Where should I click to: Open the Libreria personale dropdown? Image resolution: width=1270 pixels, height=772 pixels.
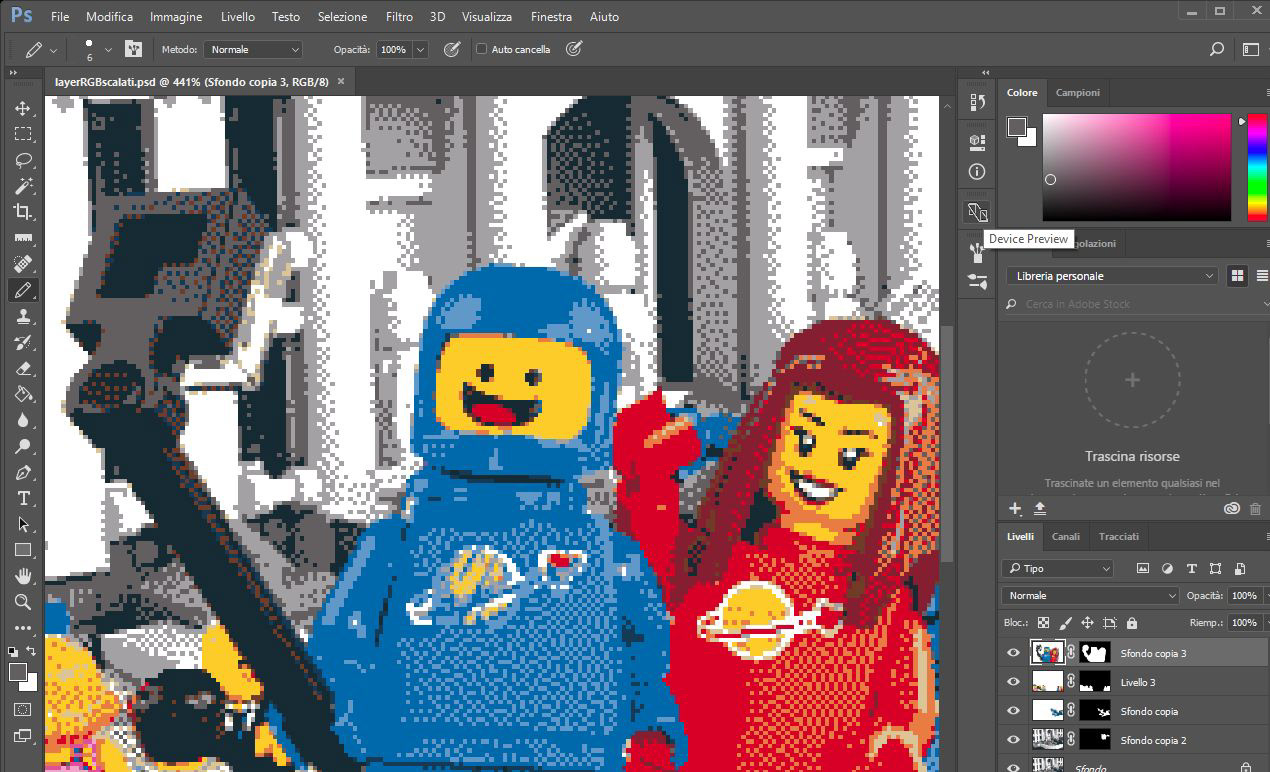click(x=1112, y=276)
